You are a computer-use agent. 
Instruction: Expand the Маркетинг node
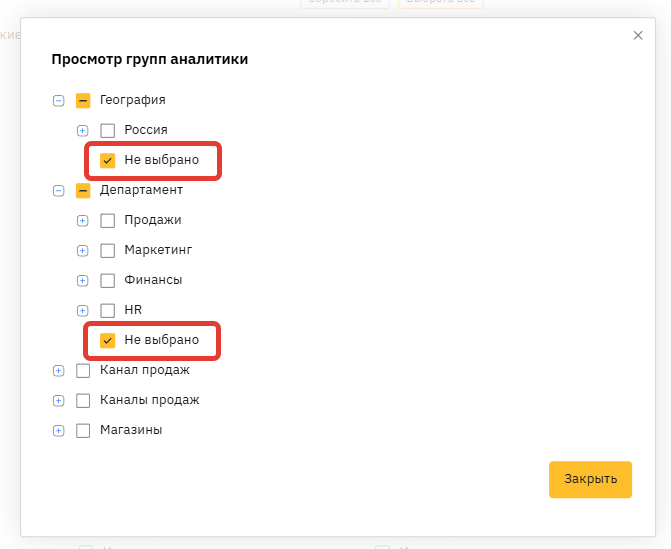pos(83,250)
